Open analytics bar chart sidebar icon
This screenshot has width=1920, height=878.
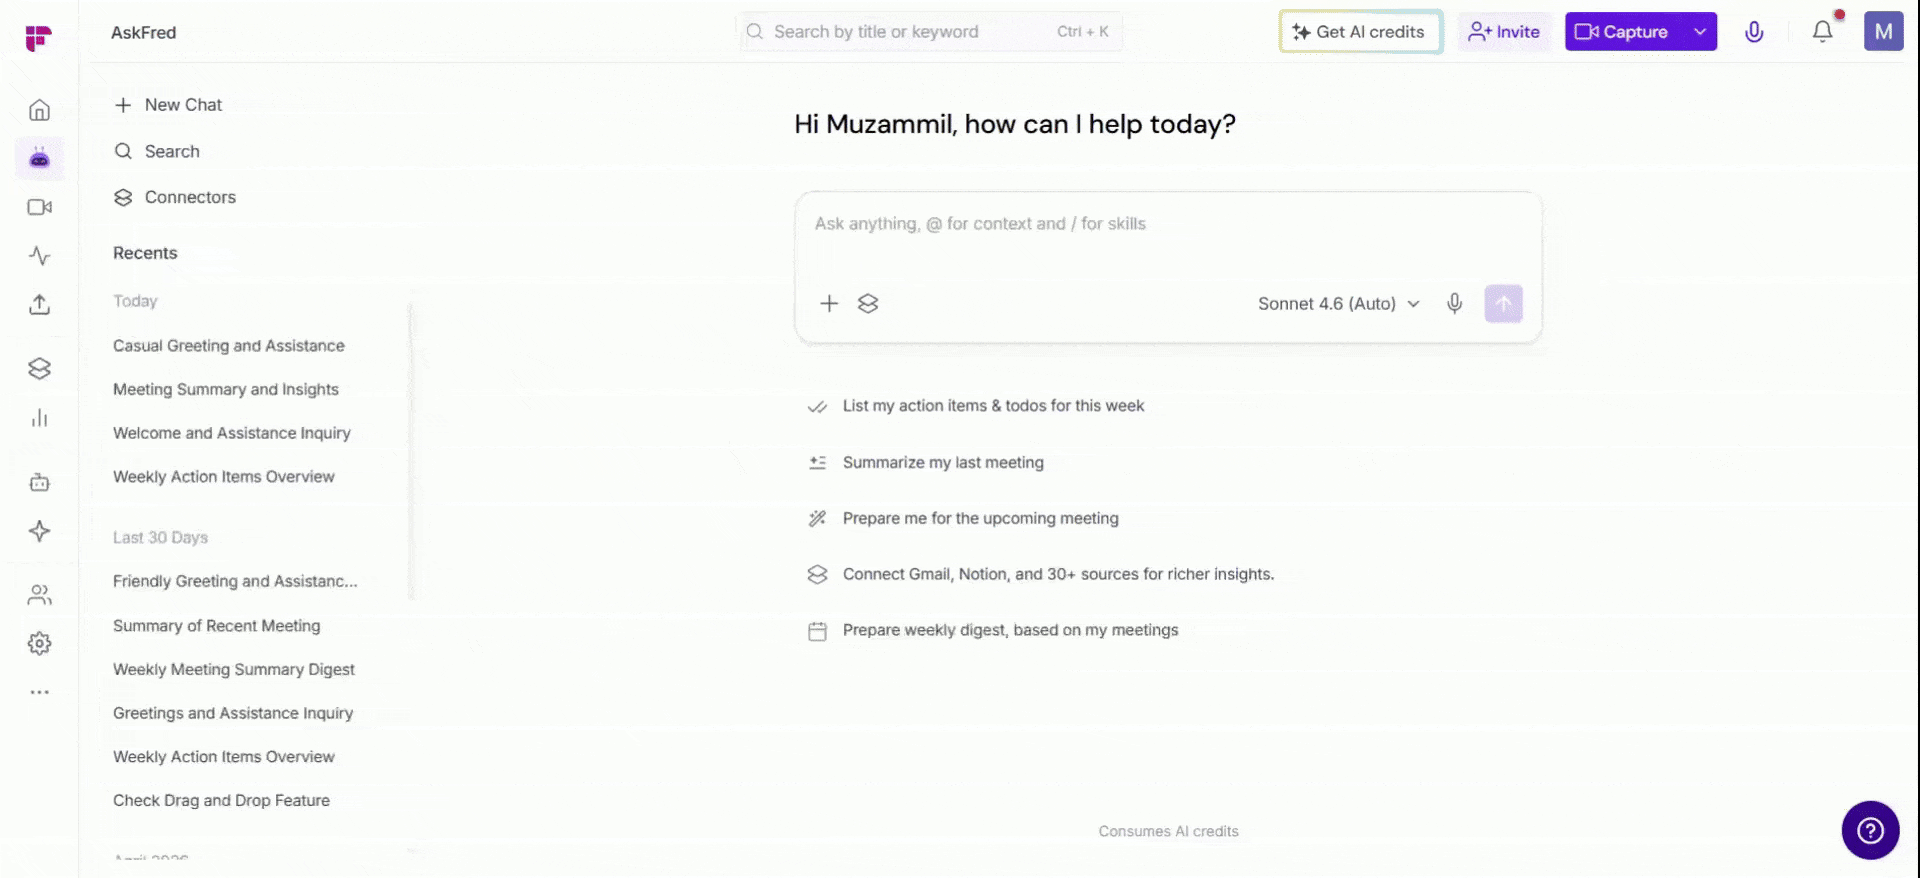point(39,418)
